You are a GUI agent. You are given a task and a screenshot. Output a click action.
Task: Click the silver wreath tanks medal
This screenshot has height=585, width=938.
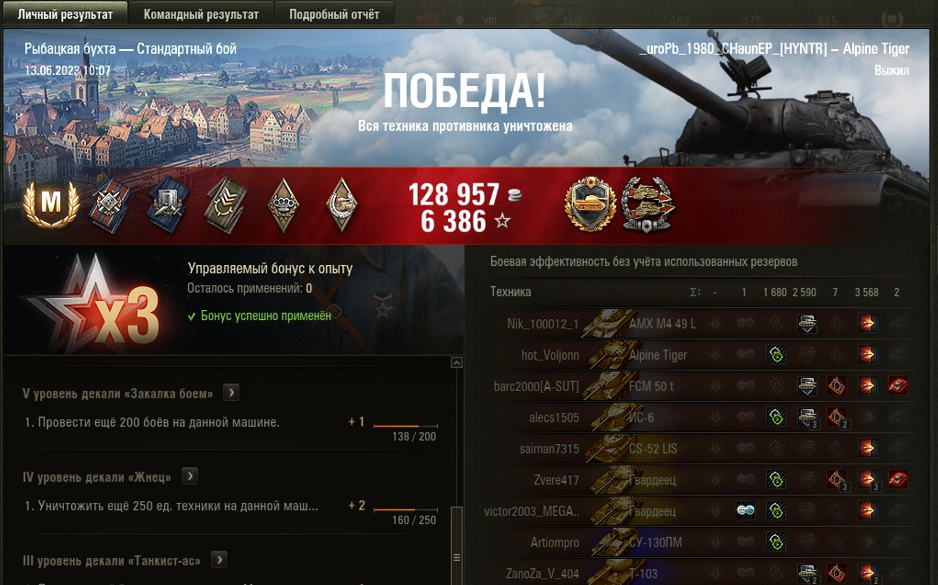coord(647,204)
